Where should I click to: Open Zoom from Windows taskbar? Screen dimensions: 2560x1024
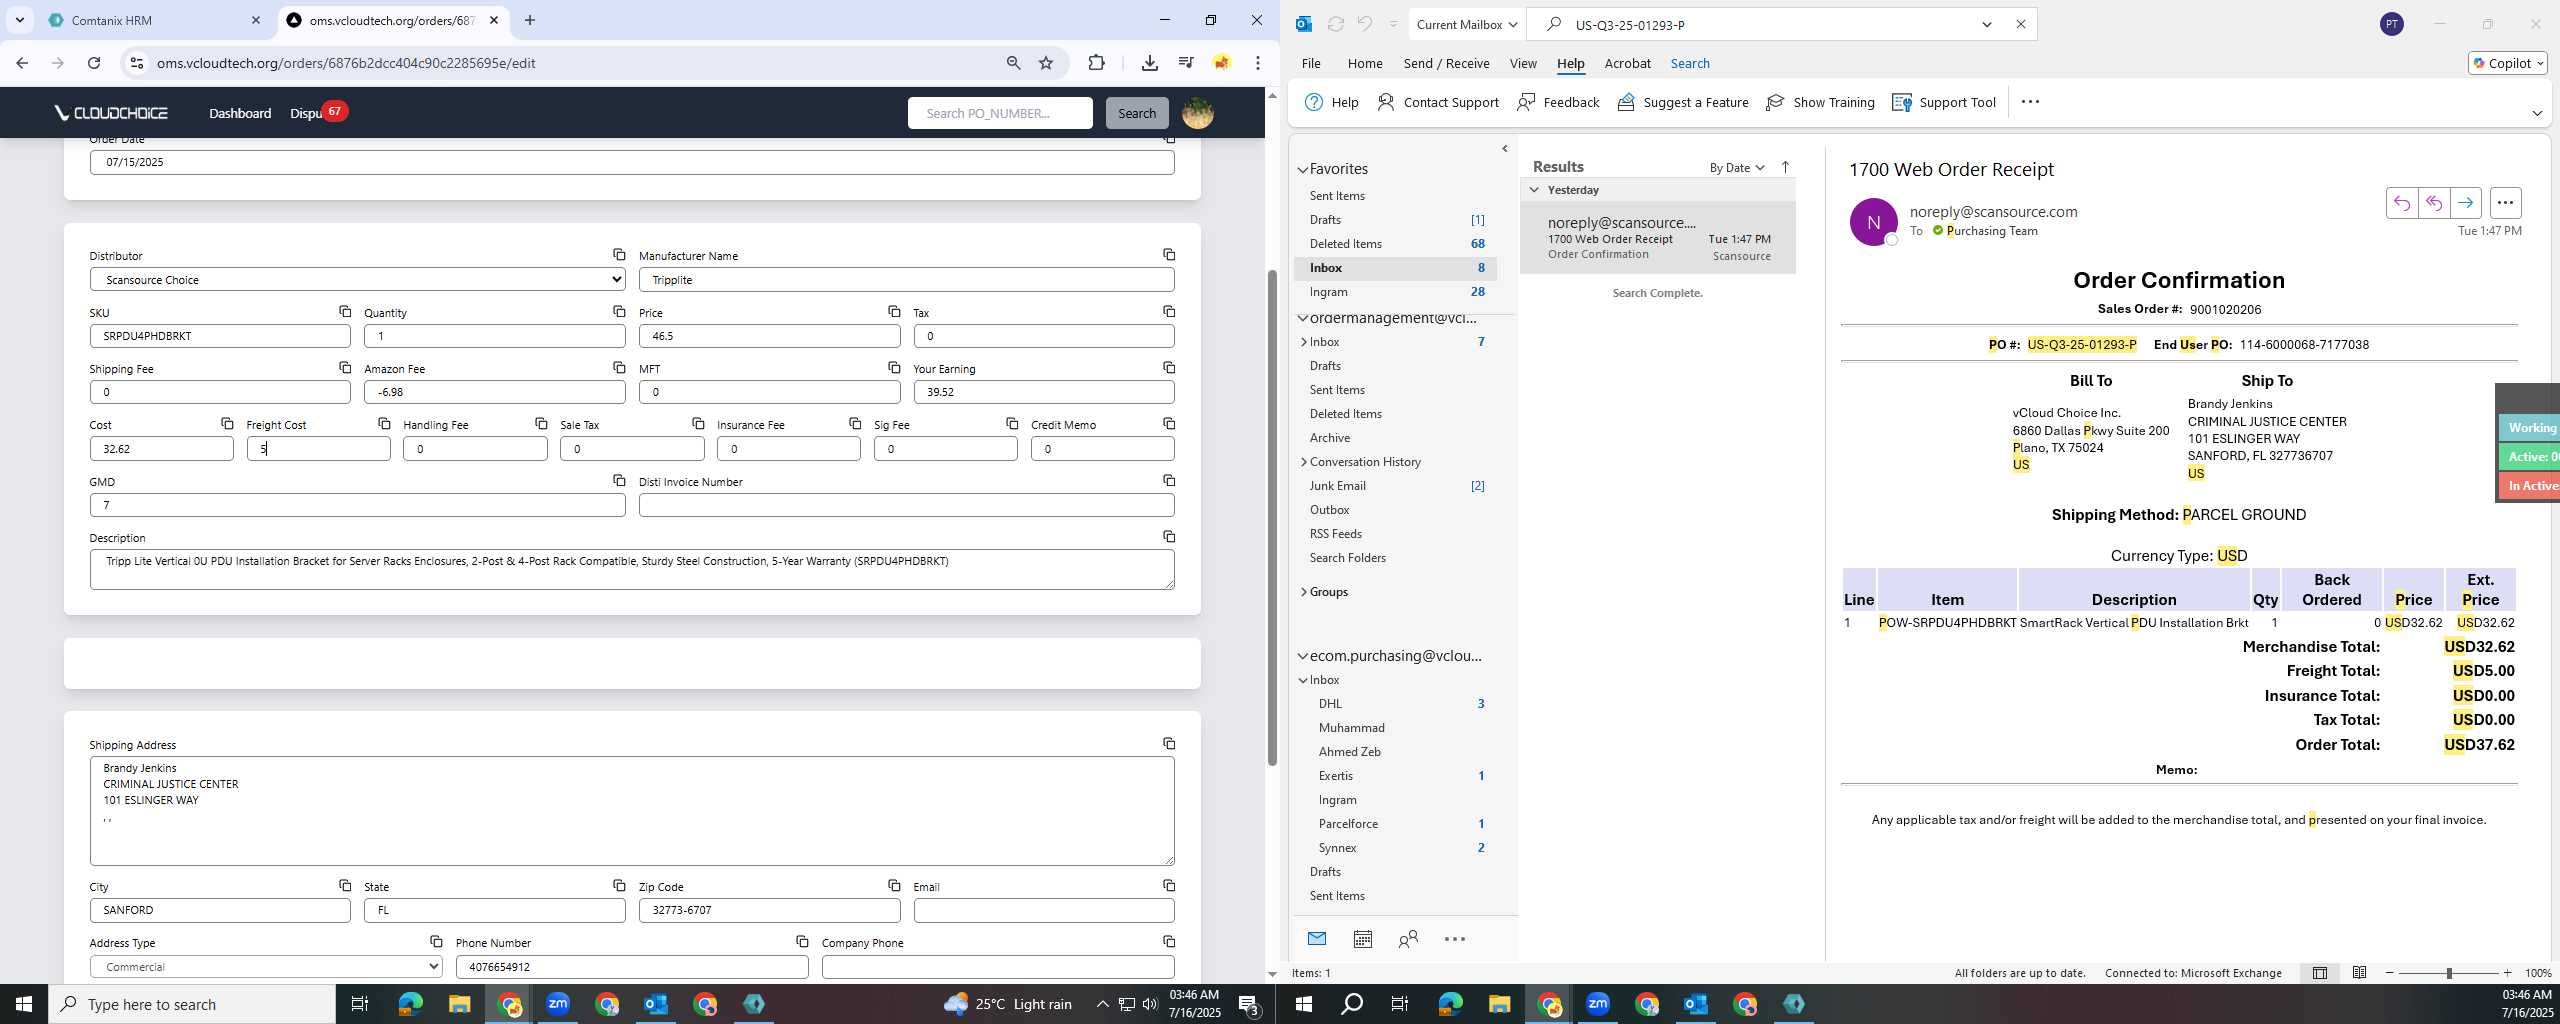tap(558, 1004)
